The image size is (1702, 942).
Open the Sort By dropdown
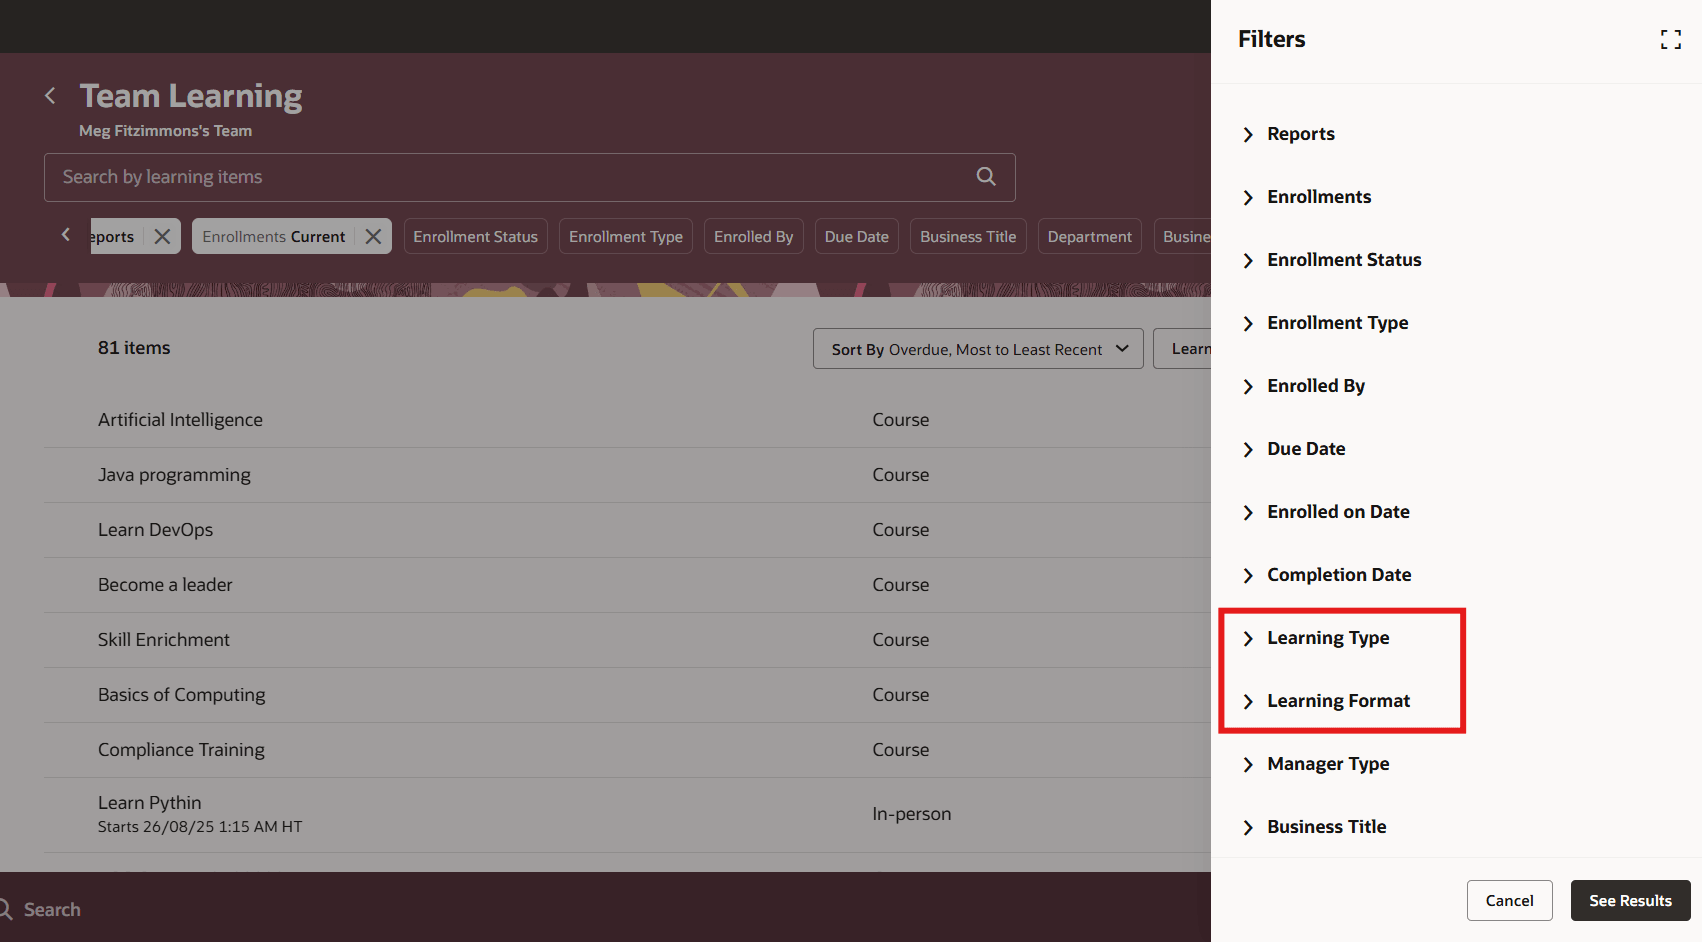click(977, 348)
